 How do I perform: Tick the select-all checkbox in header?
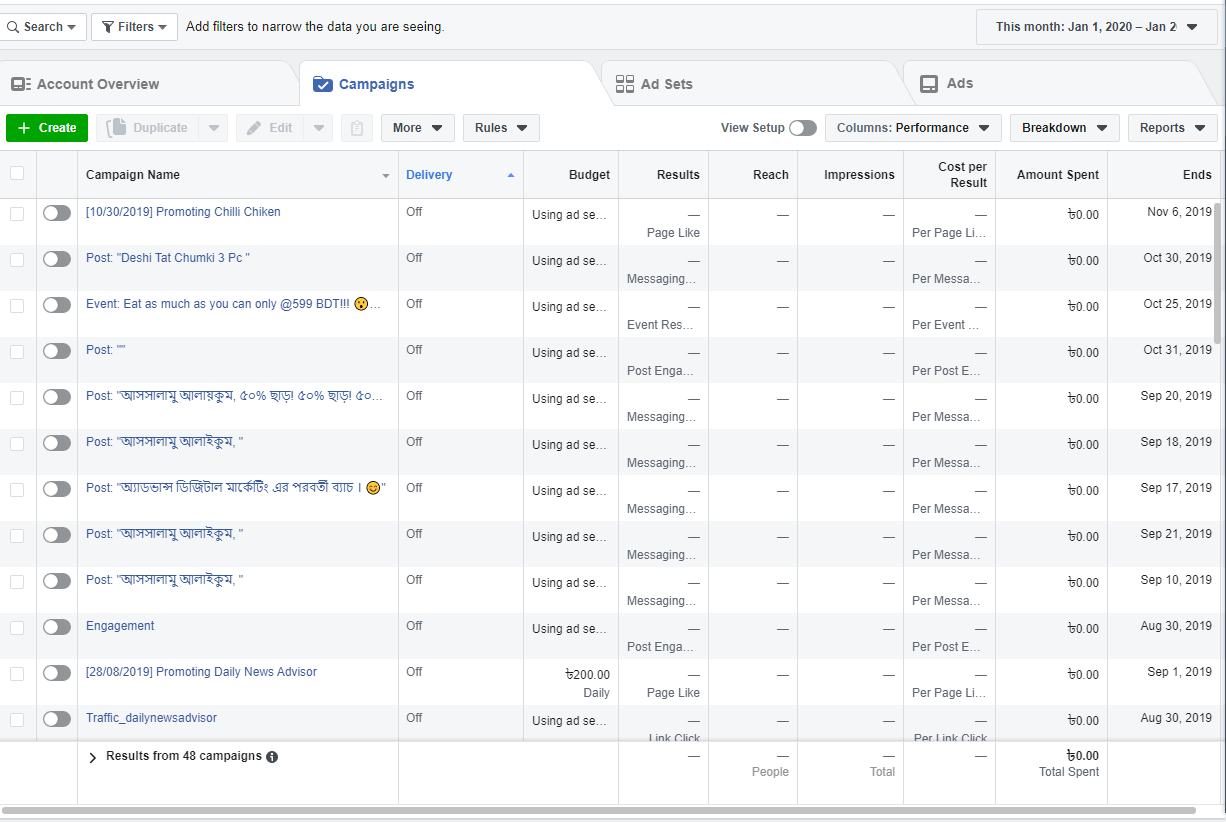pyautogui.click(x=17, y=173)
